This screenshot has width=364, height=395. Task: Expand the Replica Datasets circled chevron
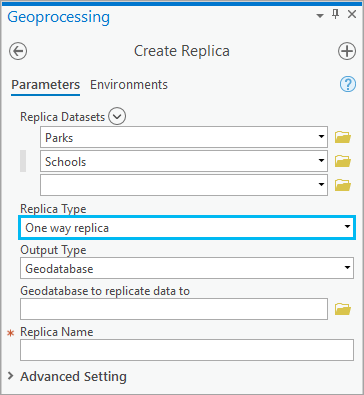pyautogui.click(x=117, y=116)
